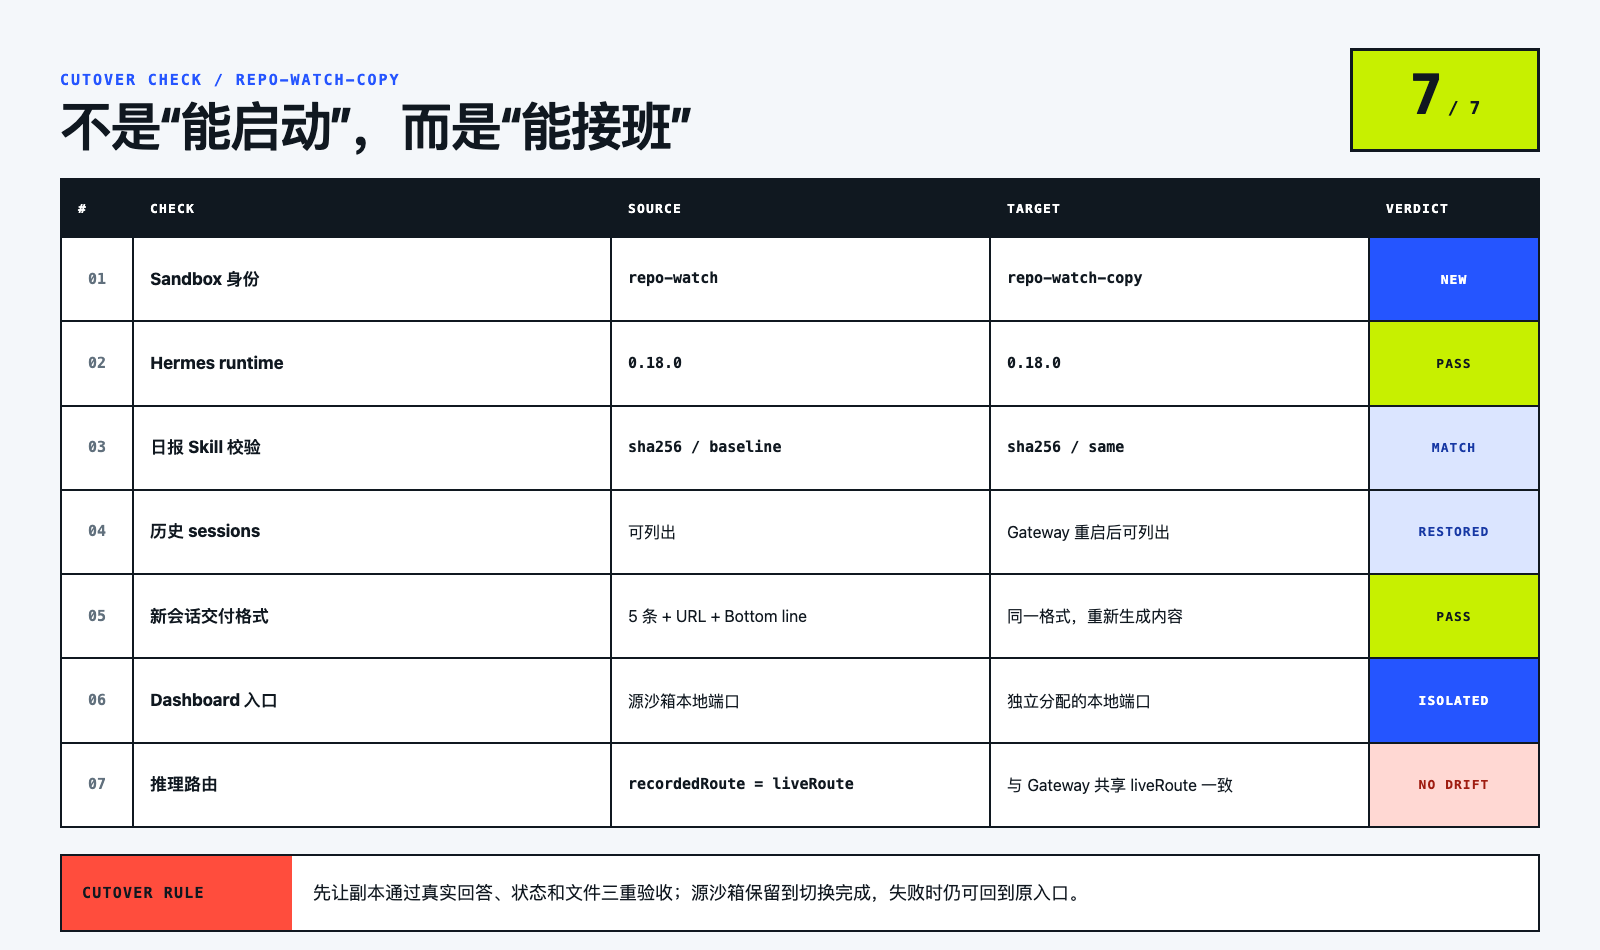Click the breadcrumb "CUTOVER CHECK / REPO-WATCH-COPY"
The image size is (1600, 950).
(x=230, y=80)
